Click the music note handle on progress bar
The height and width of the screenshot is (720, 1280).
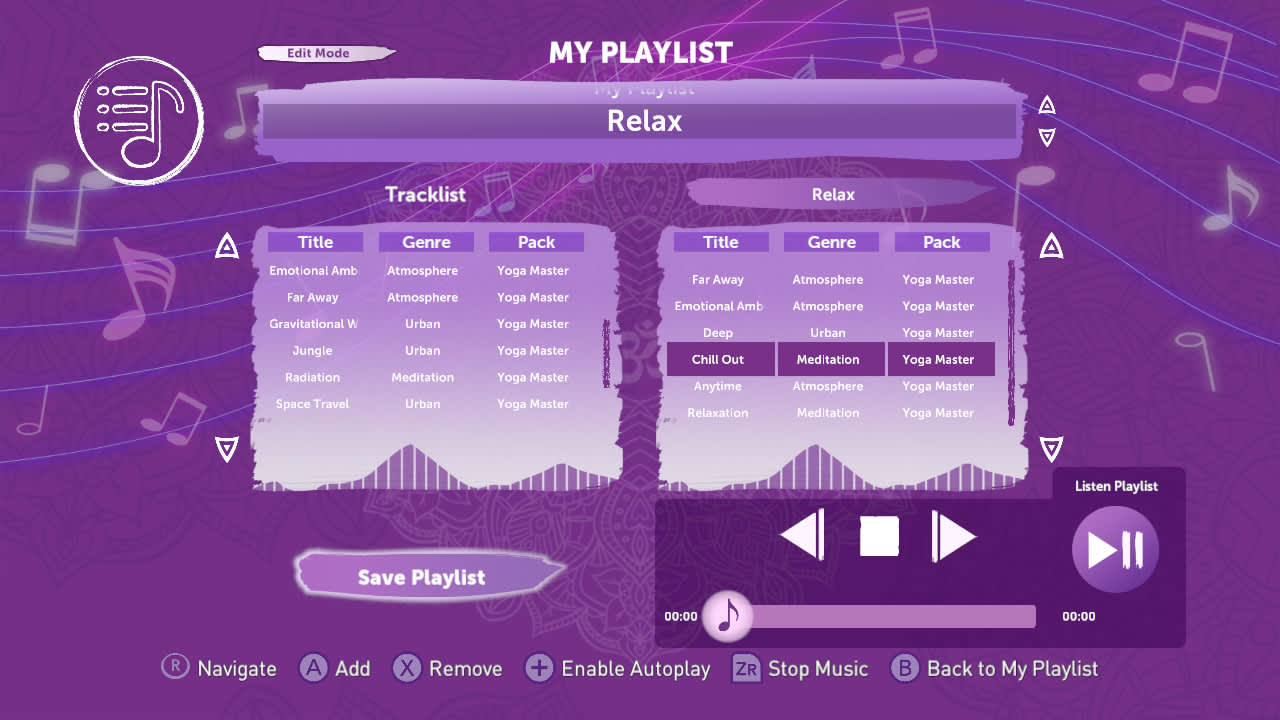[x=727, y=615]
